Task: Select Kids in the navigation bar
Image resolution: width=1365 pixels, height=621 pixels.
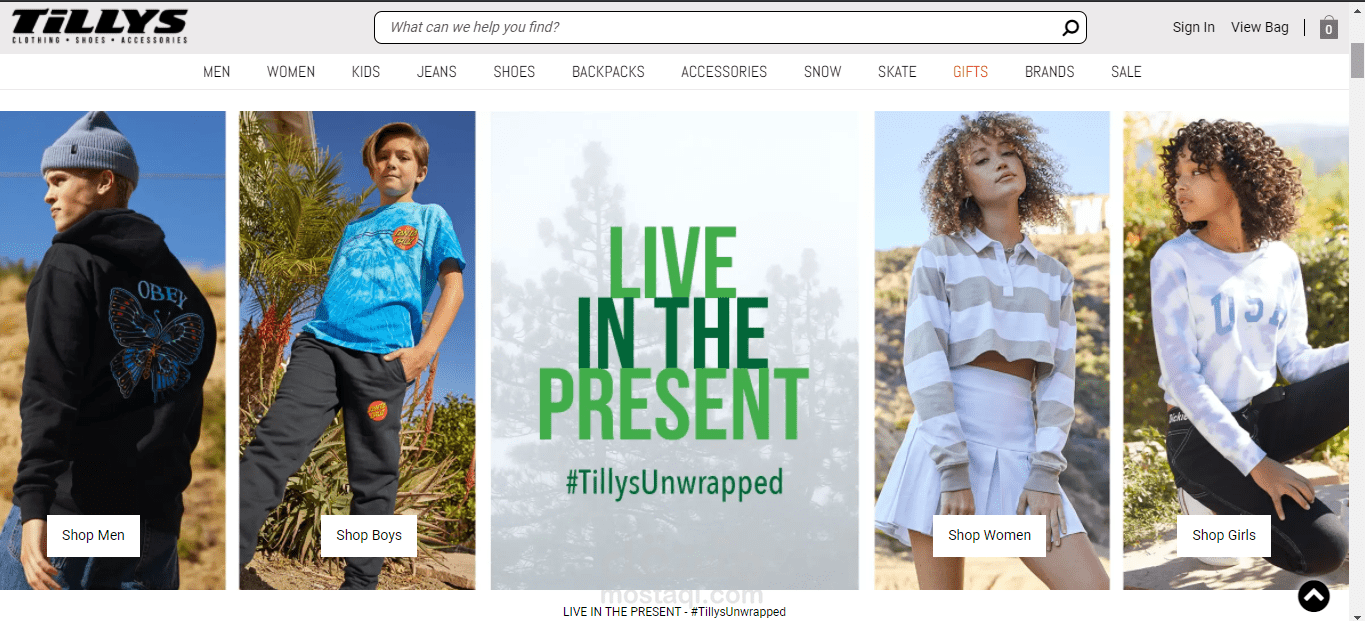Action: tap(366, 72)
